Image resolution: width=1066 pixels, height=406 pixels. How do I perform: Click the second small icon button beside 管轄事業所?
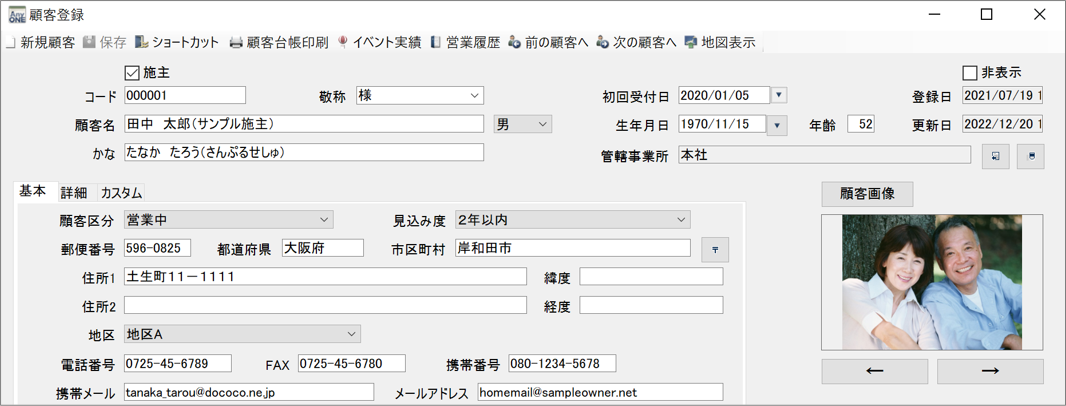pyautogui.click(x=1030, y=156)
